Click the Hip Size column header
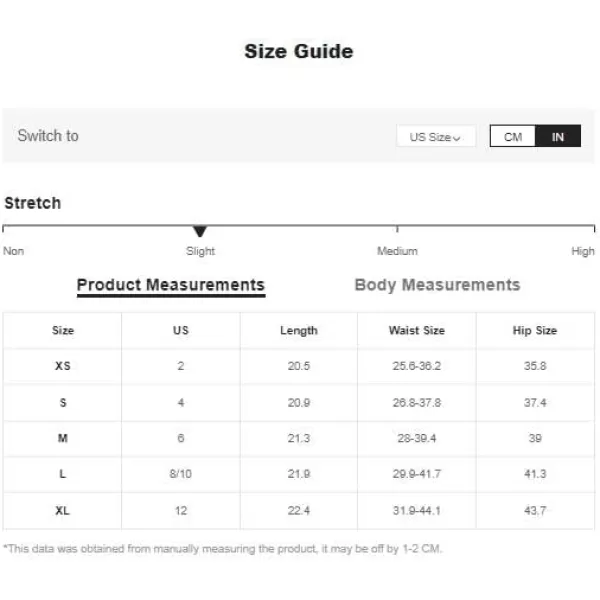The height and width of the screenshot is (600, 600). point(535,330)
